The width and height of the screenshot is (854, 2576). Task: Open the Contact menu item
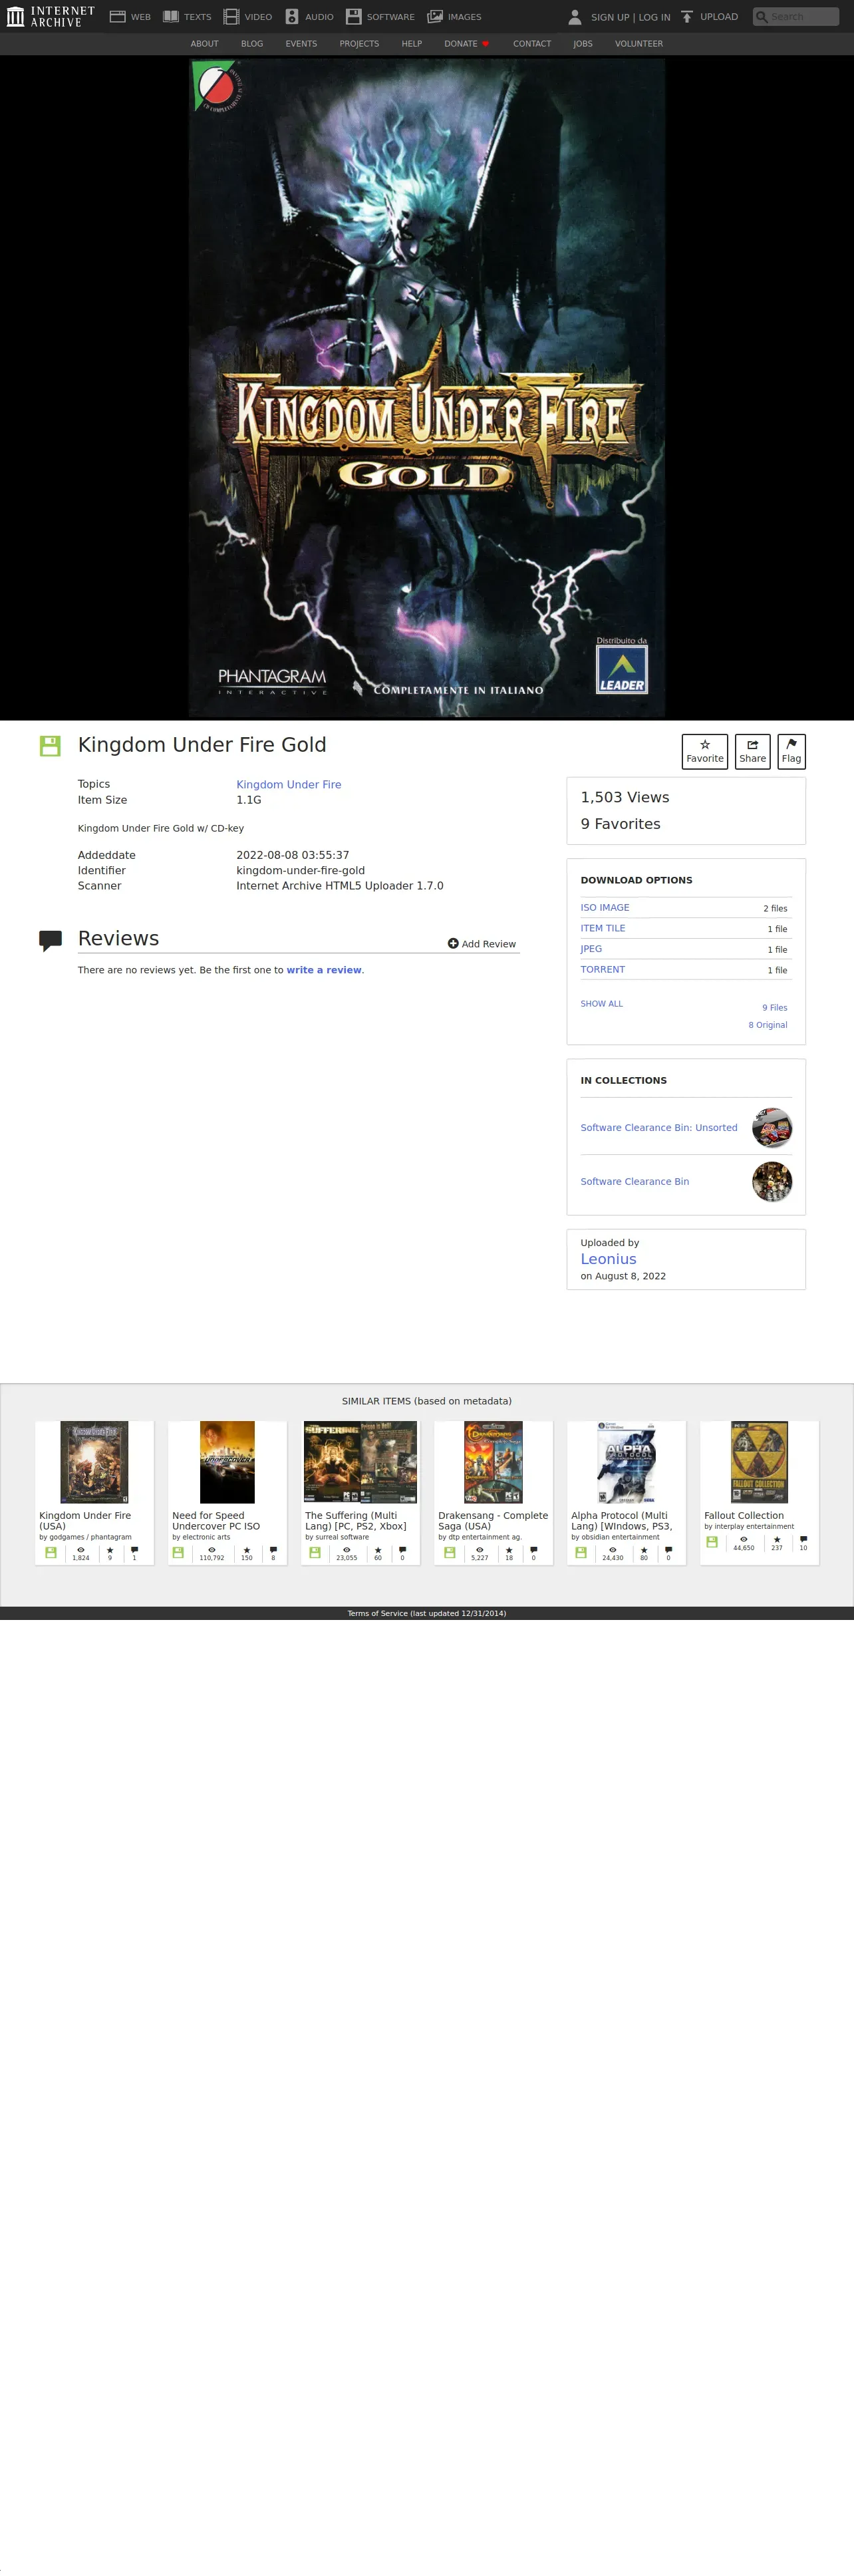pos(532,44)
